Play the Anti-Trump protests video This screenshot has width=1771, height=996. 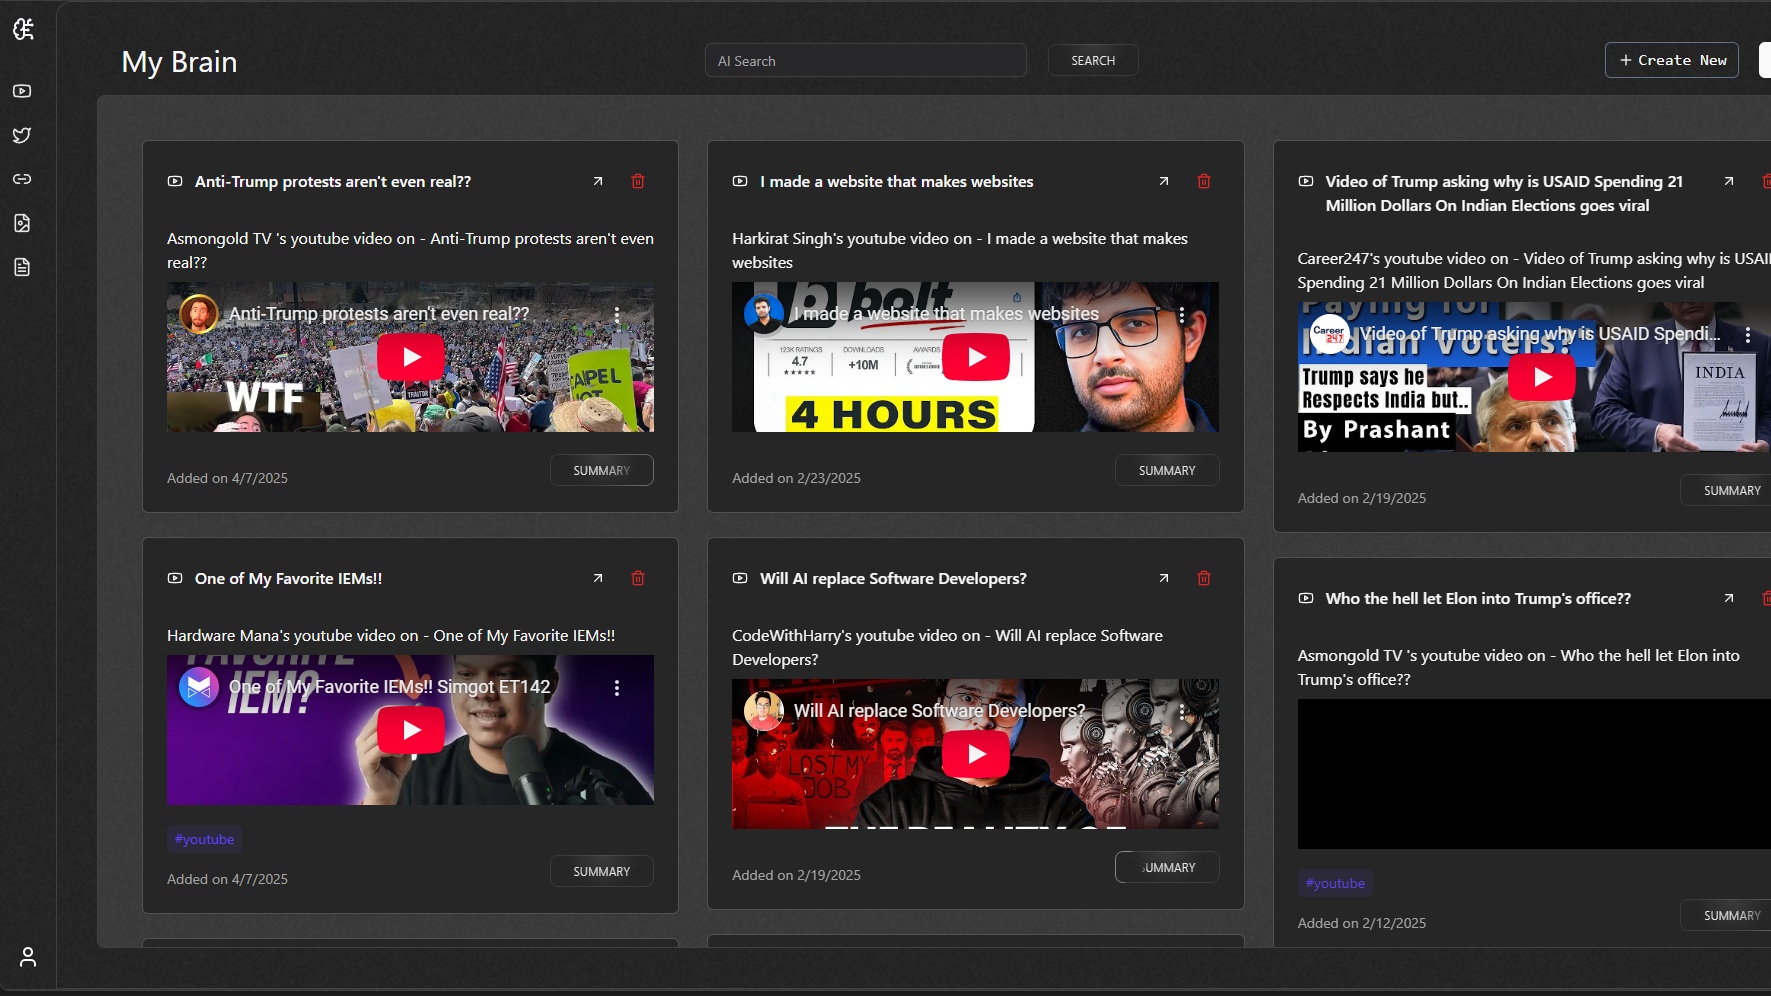pyautogui.click(x=411, y=357)
